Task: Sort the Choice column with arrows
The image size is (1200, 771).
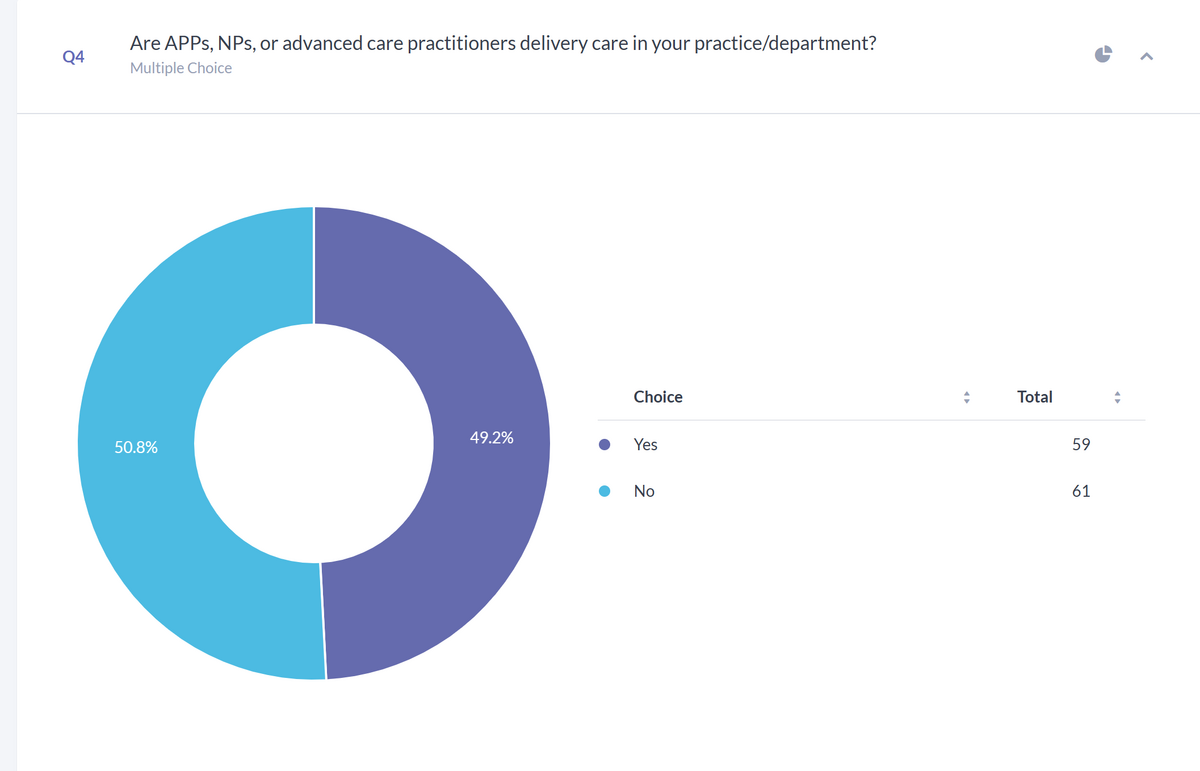Action: 966,397
